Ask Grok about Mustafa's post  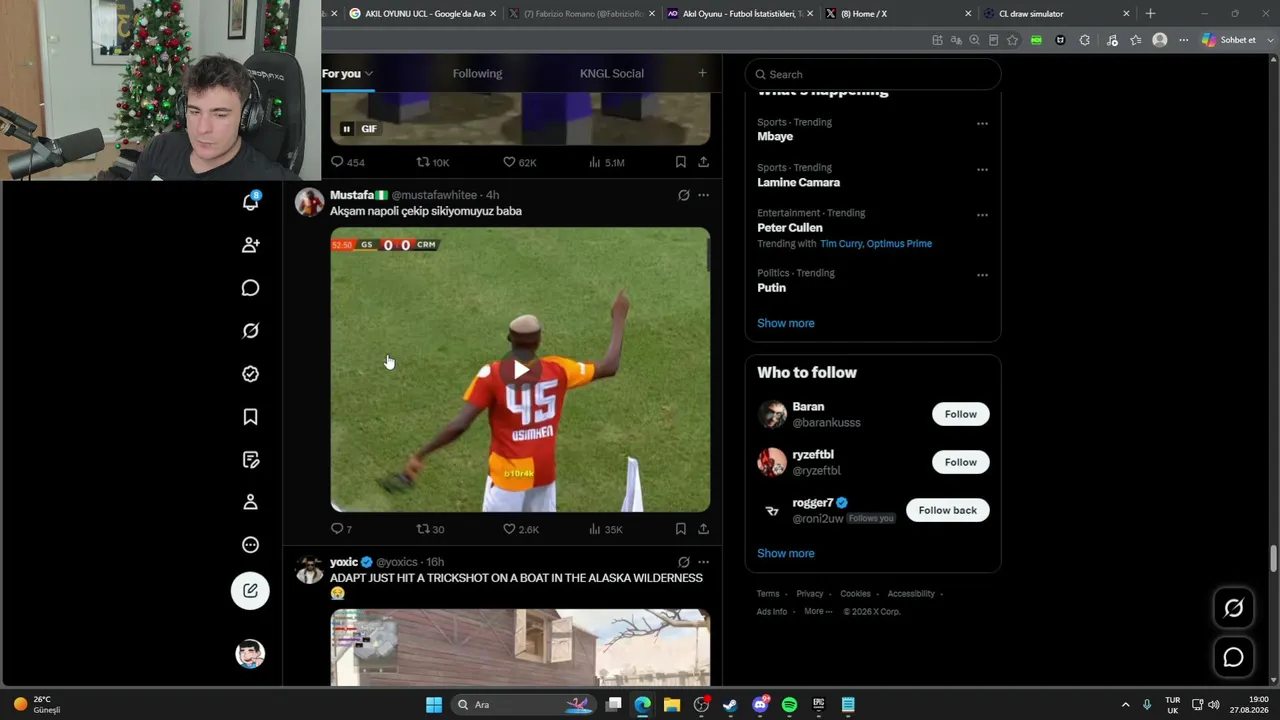pos(684,195)
